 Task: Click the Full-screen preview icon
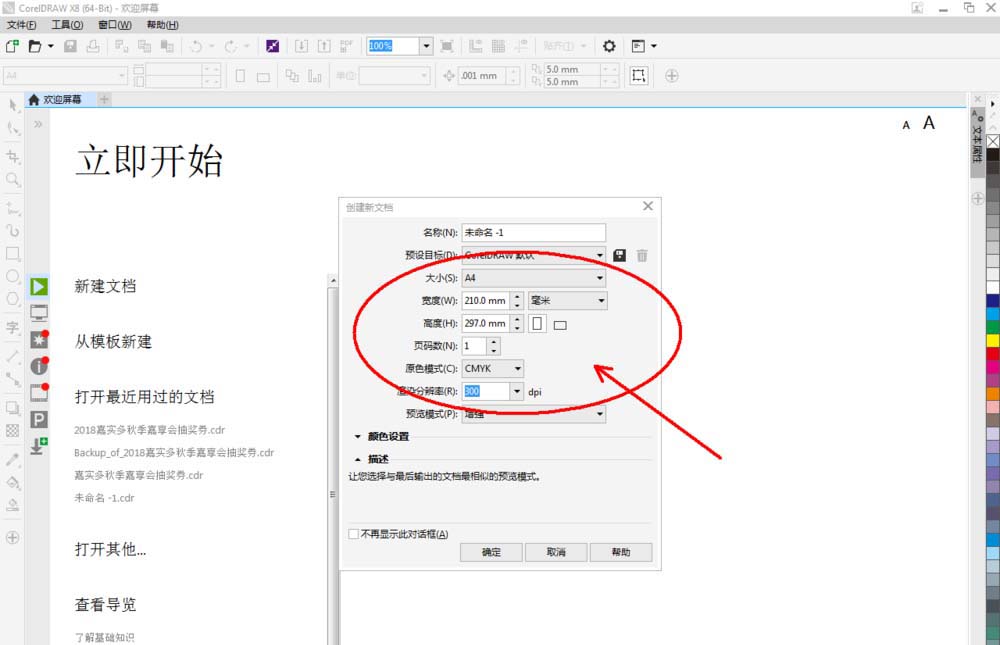447,46
